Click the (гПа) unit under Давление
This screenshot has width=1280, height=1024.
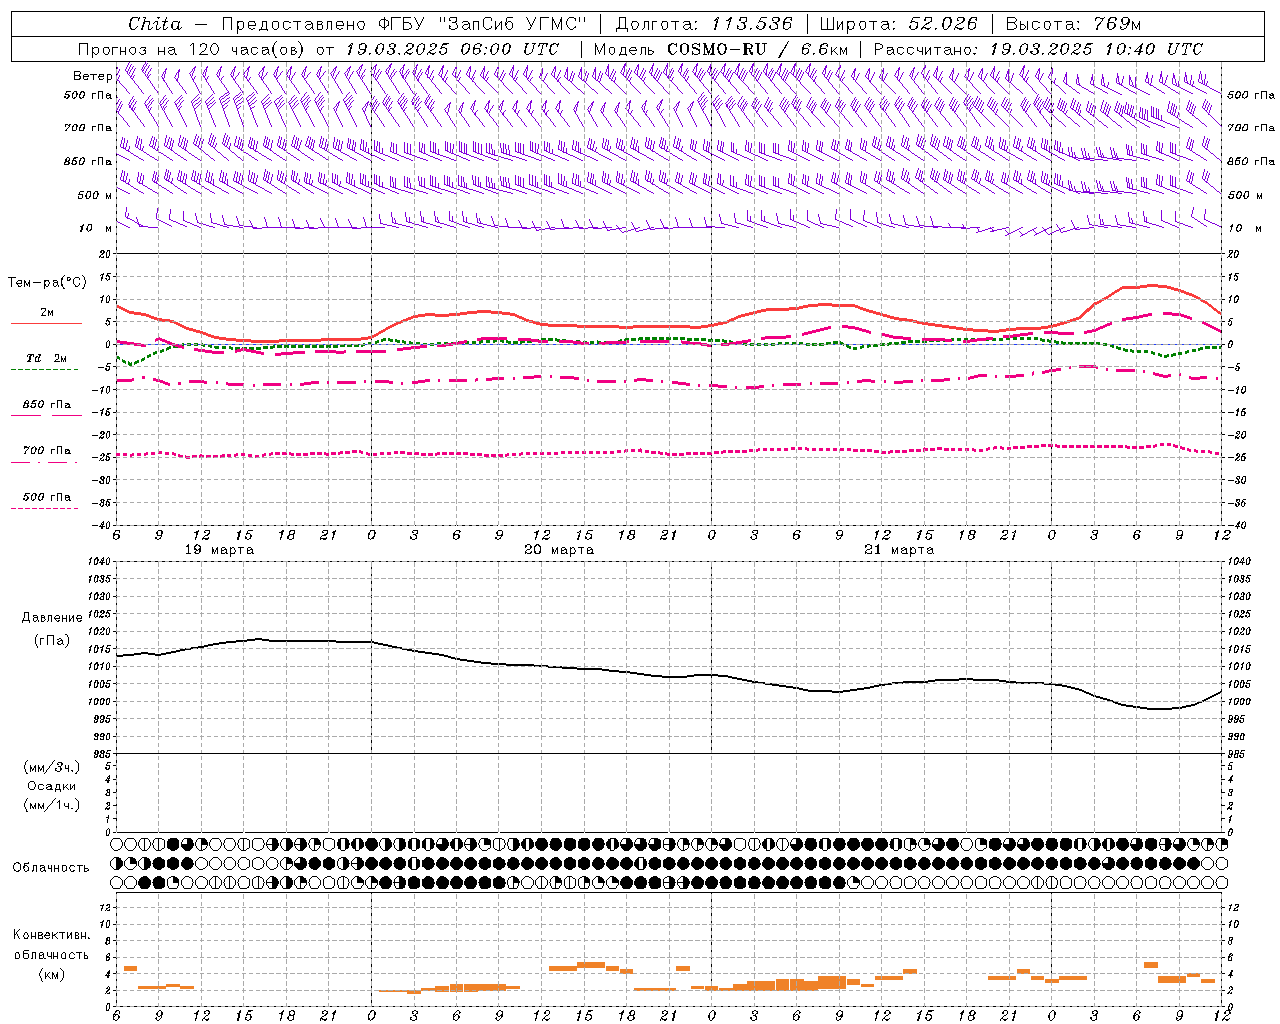(x=52, y=640)
